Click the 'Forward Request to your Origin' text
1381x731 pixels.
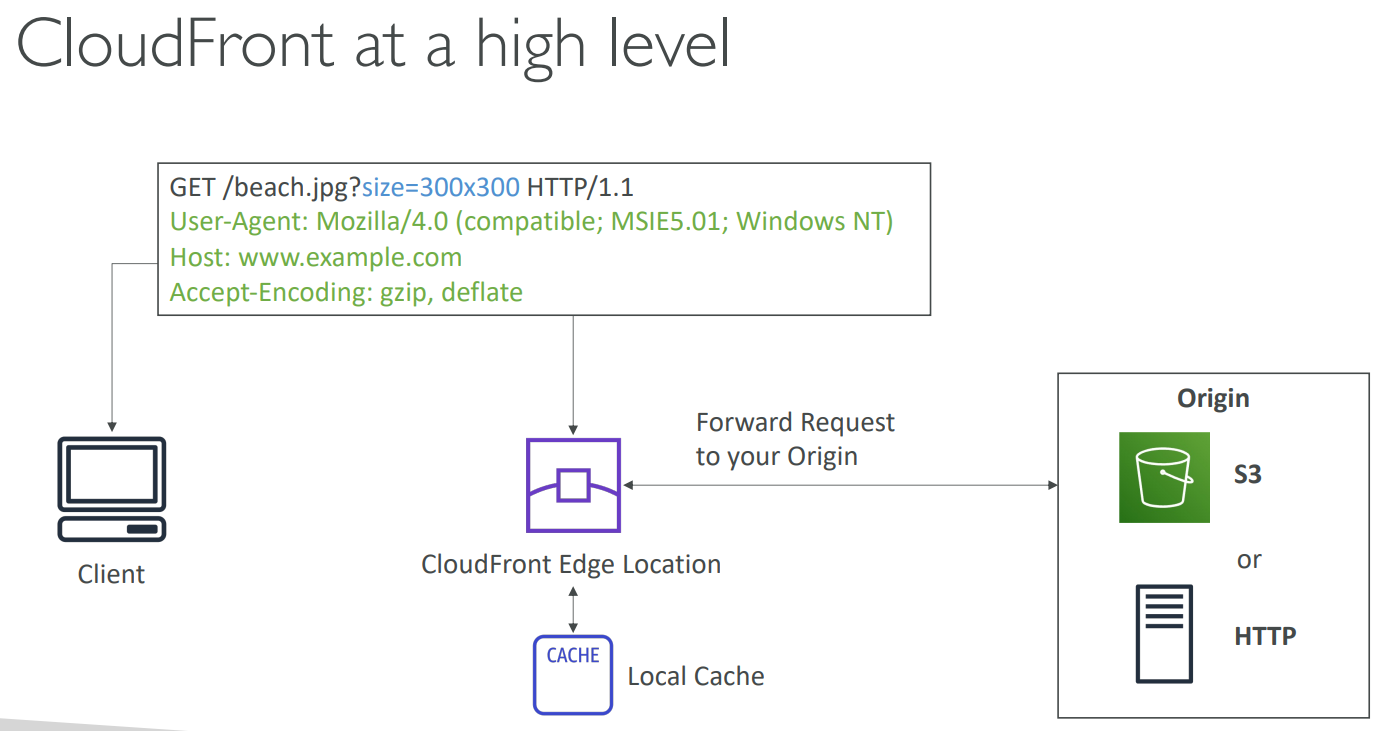coord(795,439)
